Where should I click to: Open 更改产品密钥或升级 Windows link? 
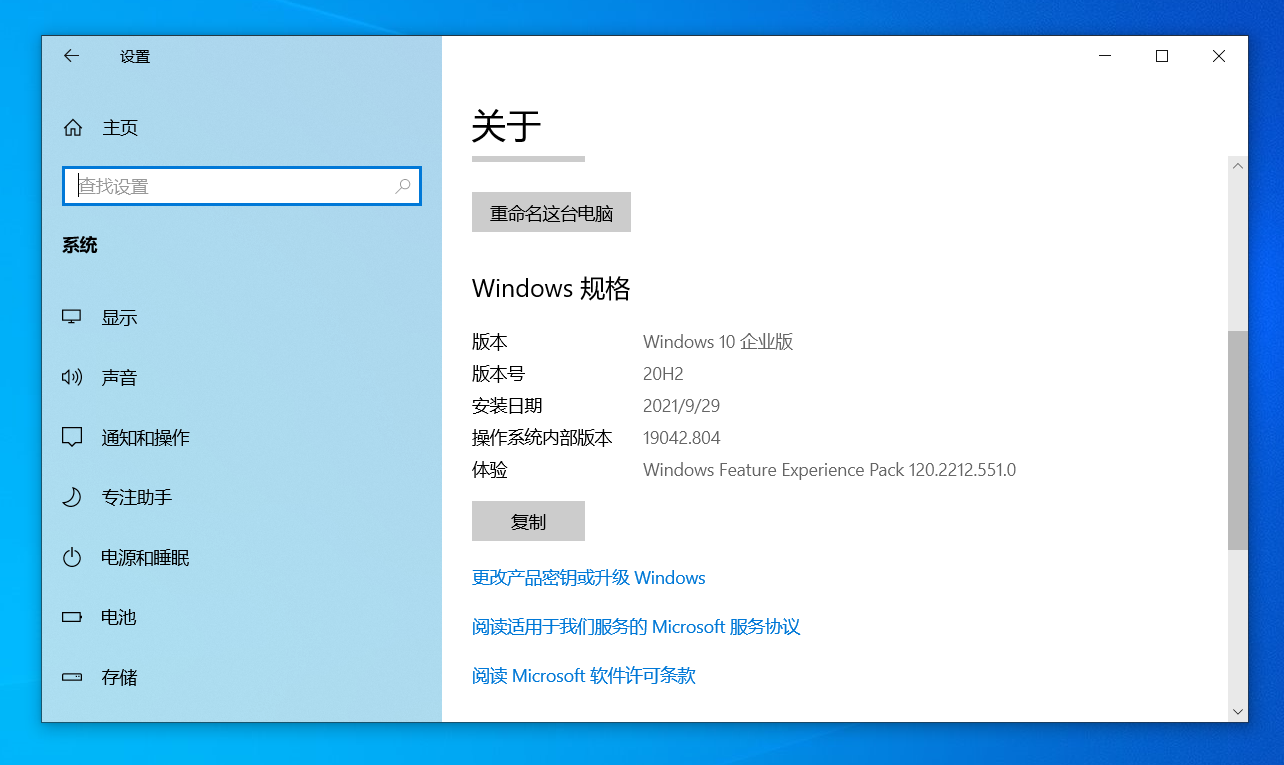[589, 578]
